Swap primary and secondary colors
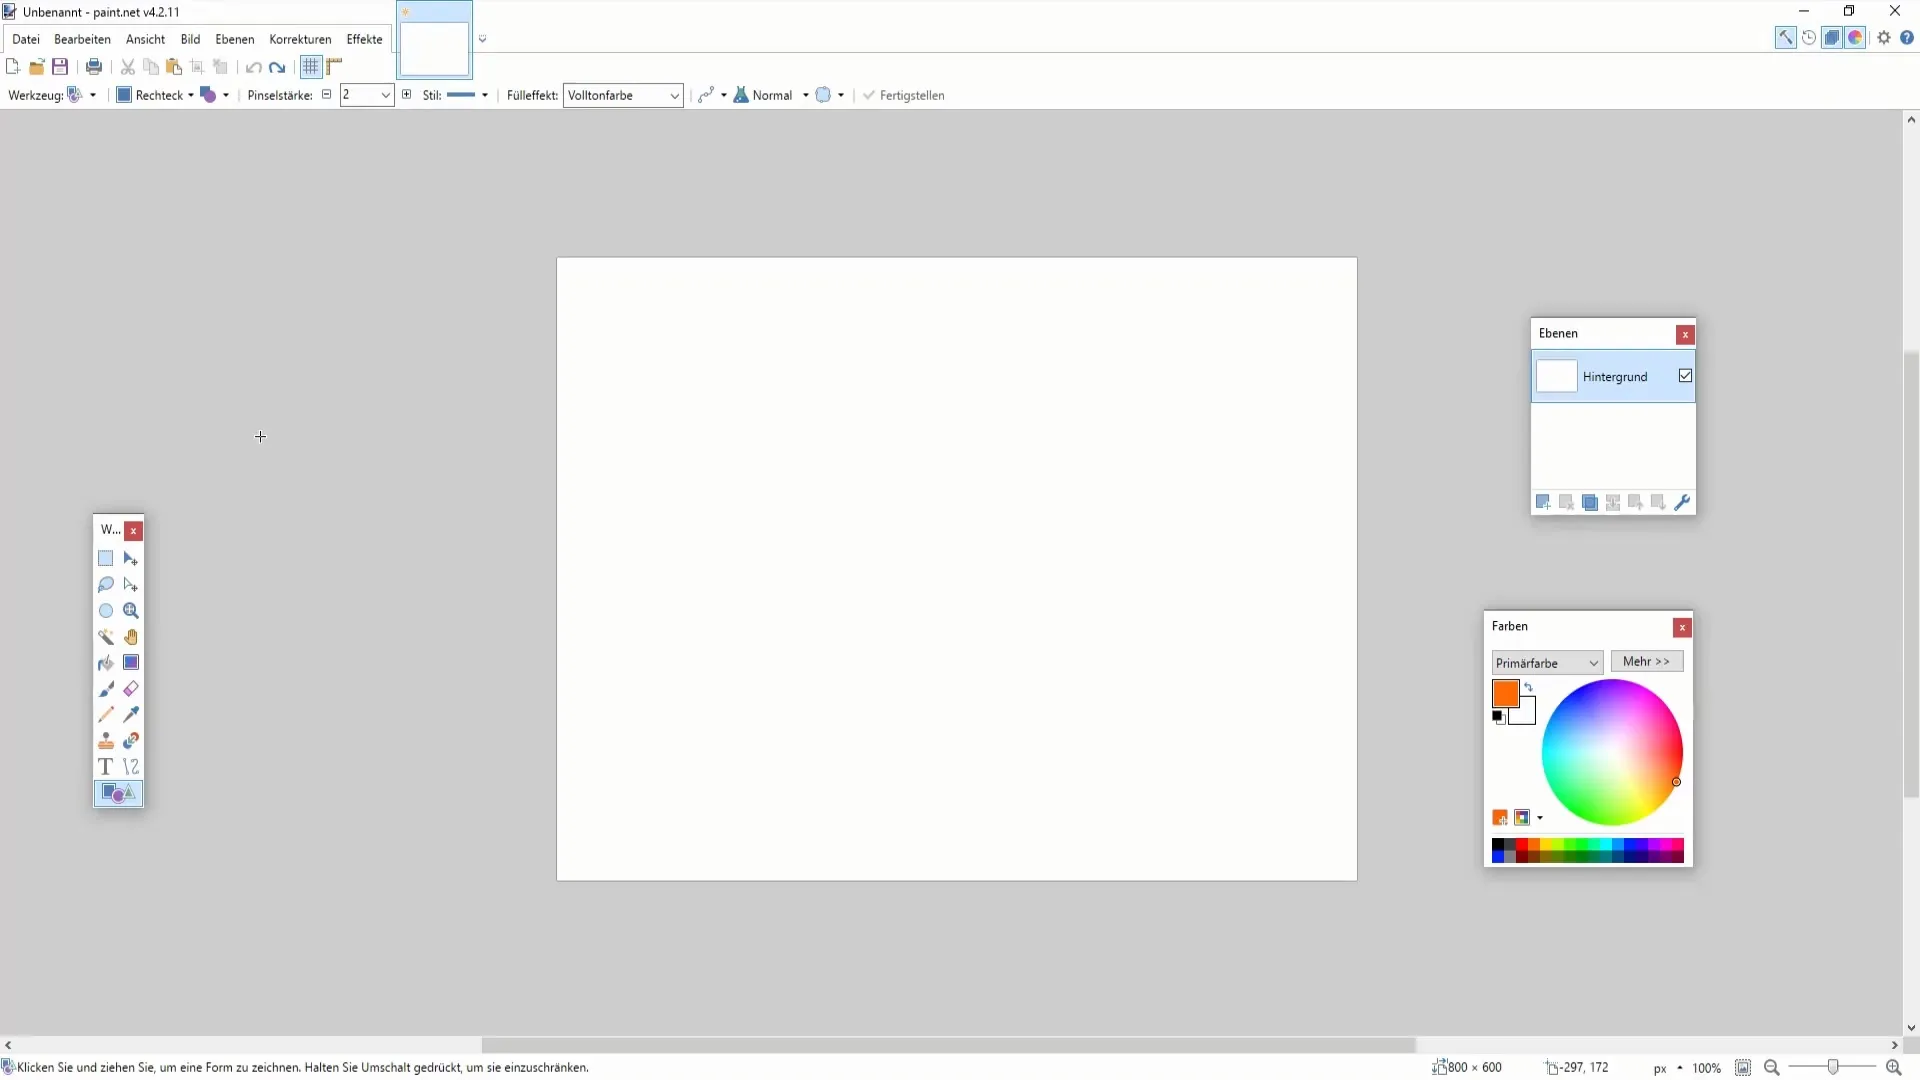This screenshot has width=1920, height=1080. tap(1528, 688)
